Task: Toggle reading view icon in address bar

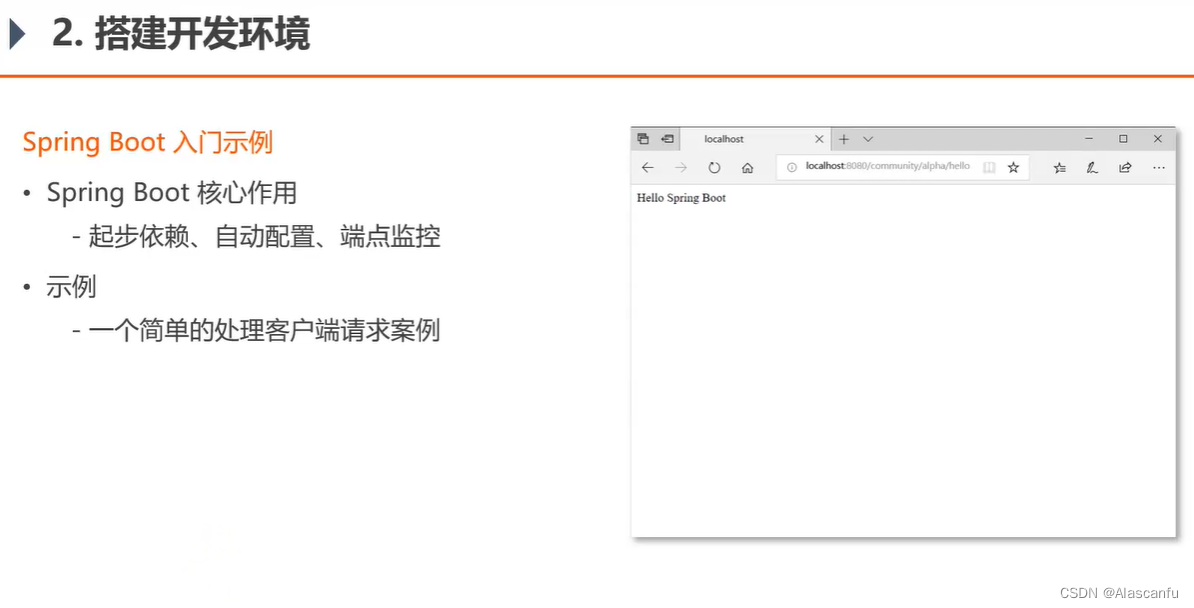Action: 989,168
